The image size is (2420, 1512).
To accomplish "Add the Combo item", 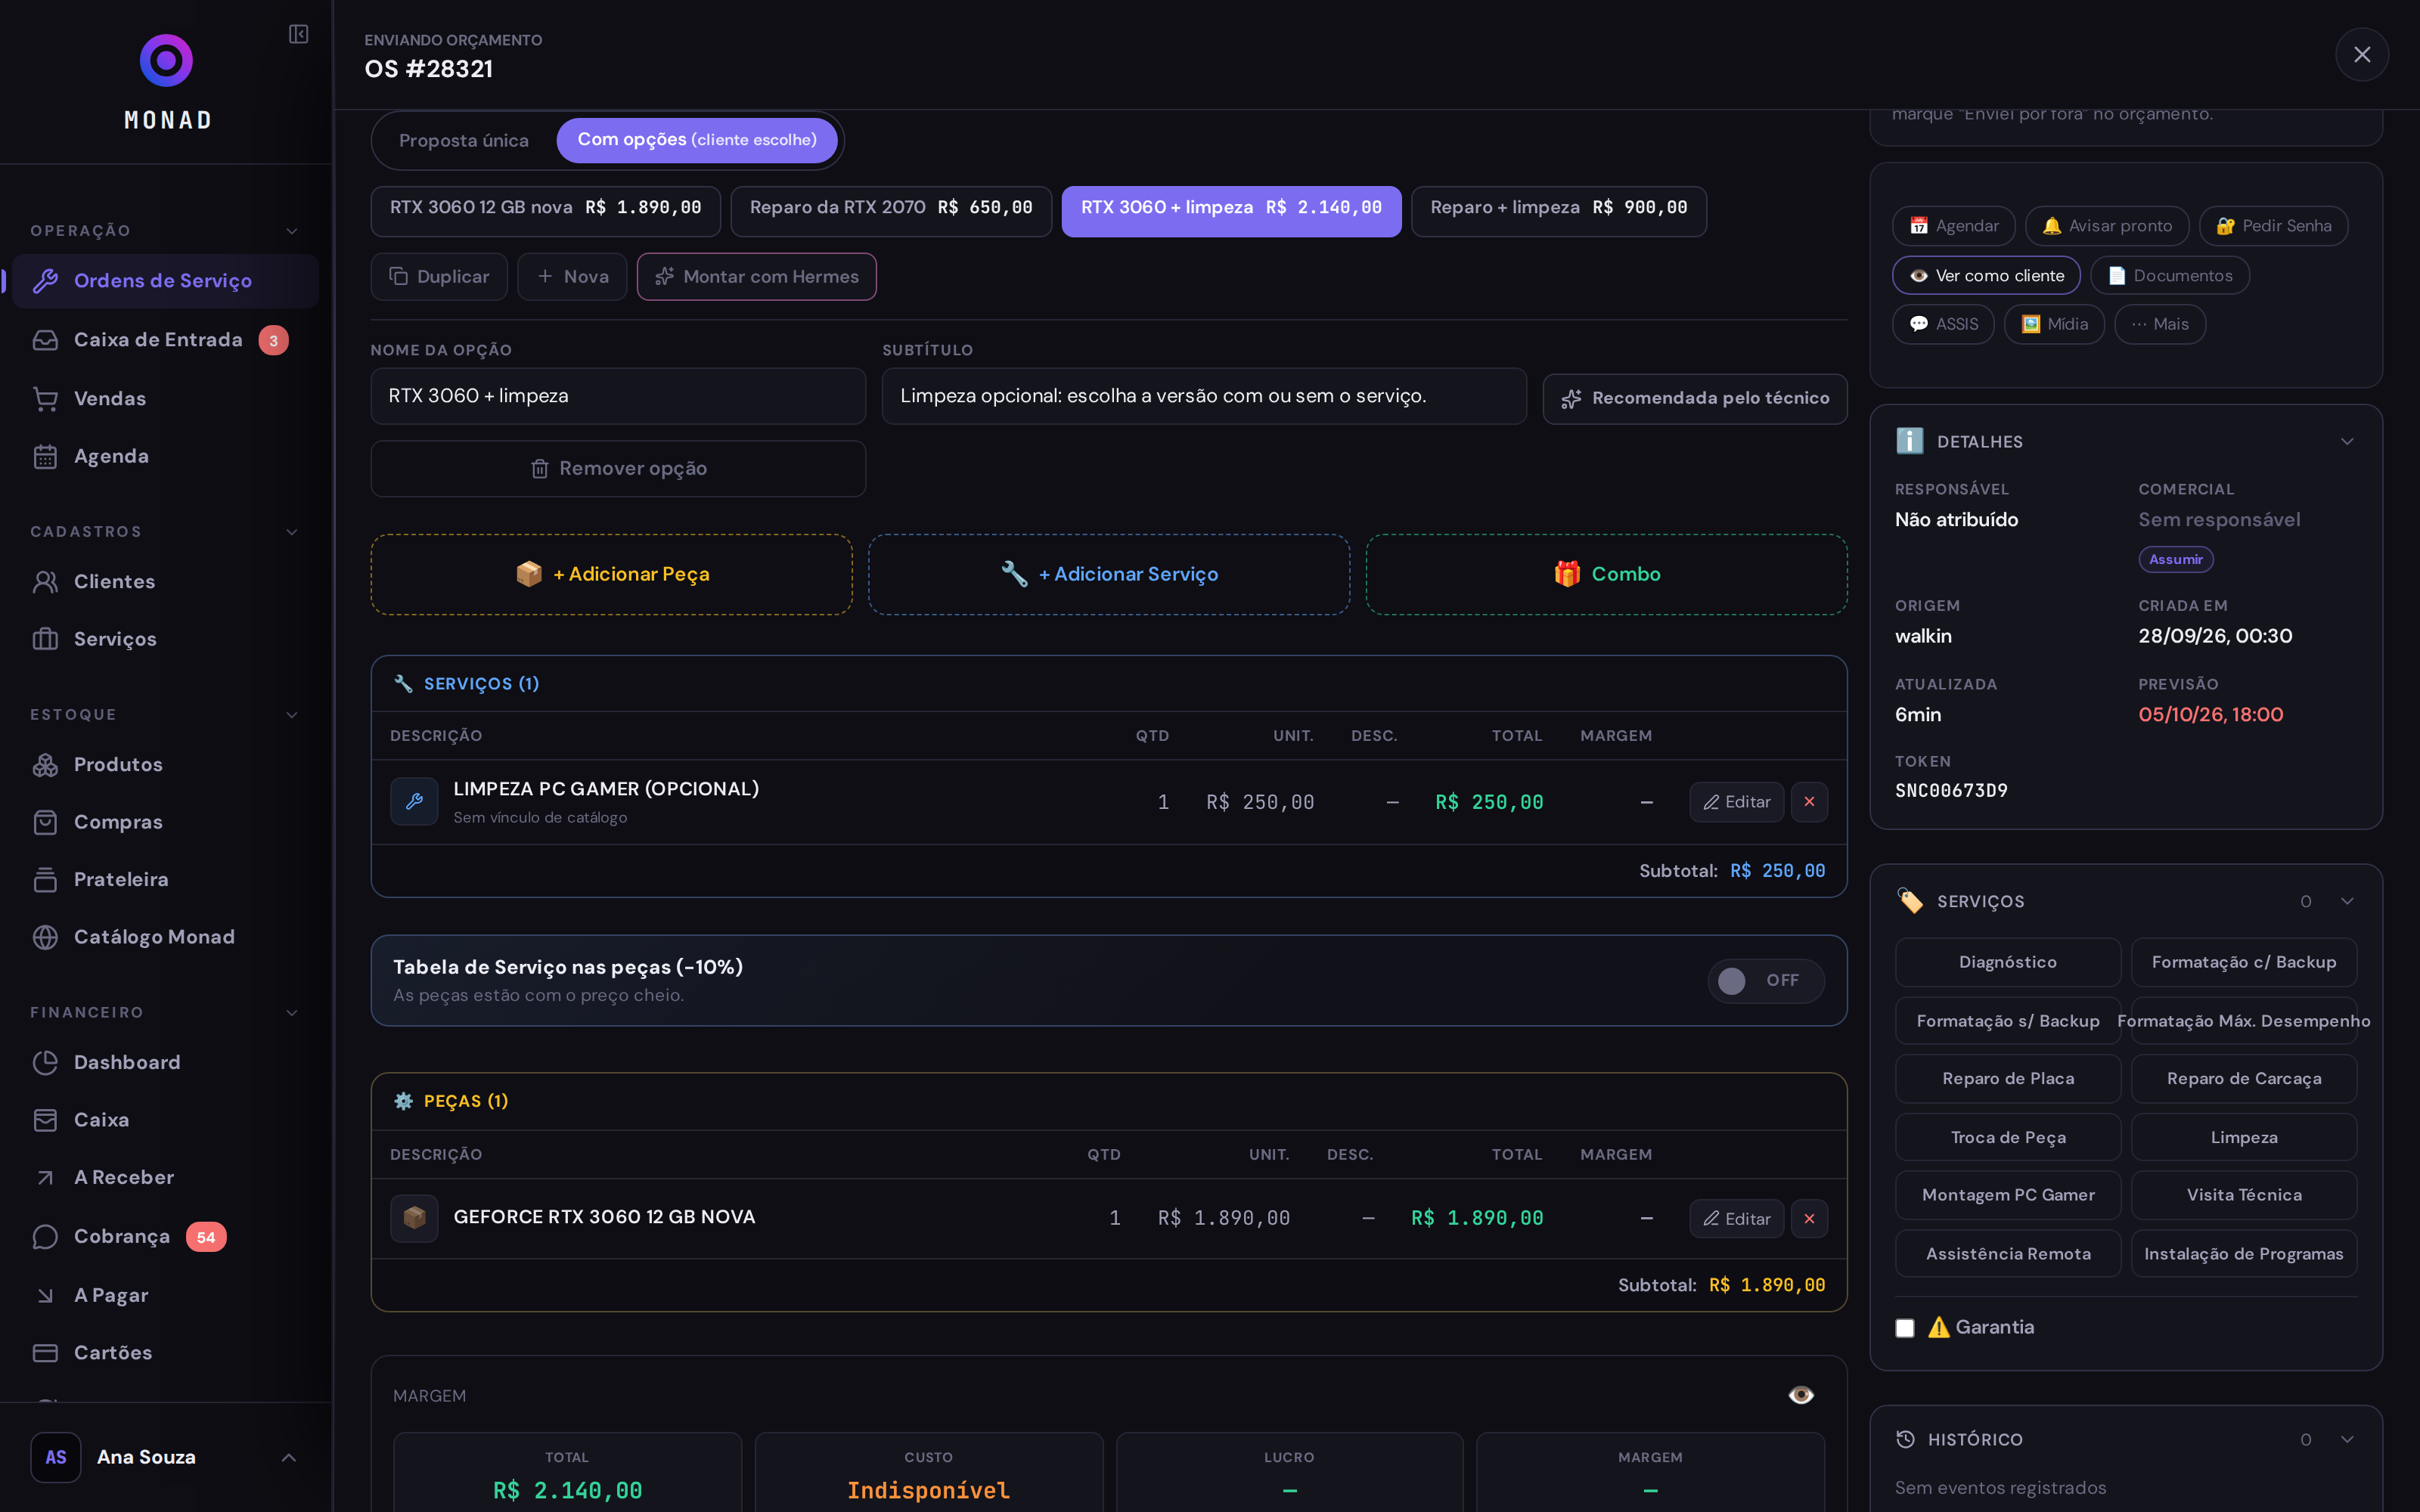I will point(1607,574).
